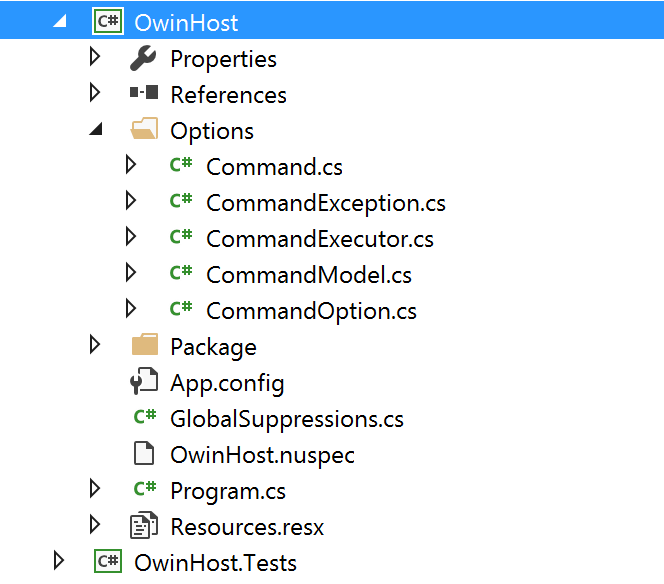Screen dimensions: 664x584
Task: Click the C# icon beside CommandException.cs
Action: click(181, 200)
